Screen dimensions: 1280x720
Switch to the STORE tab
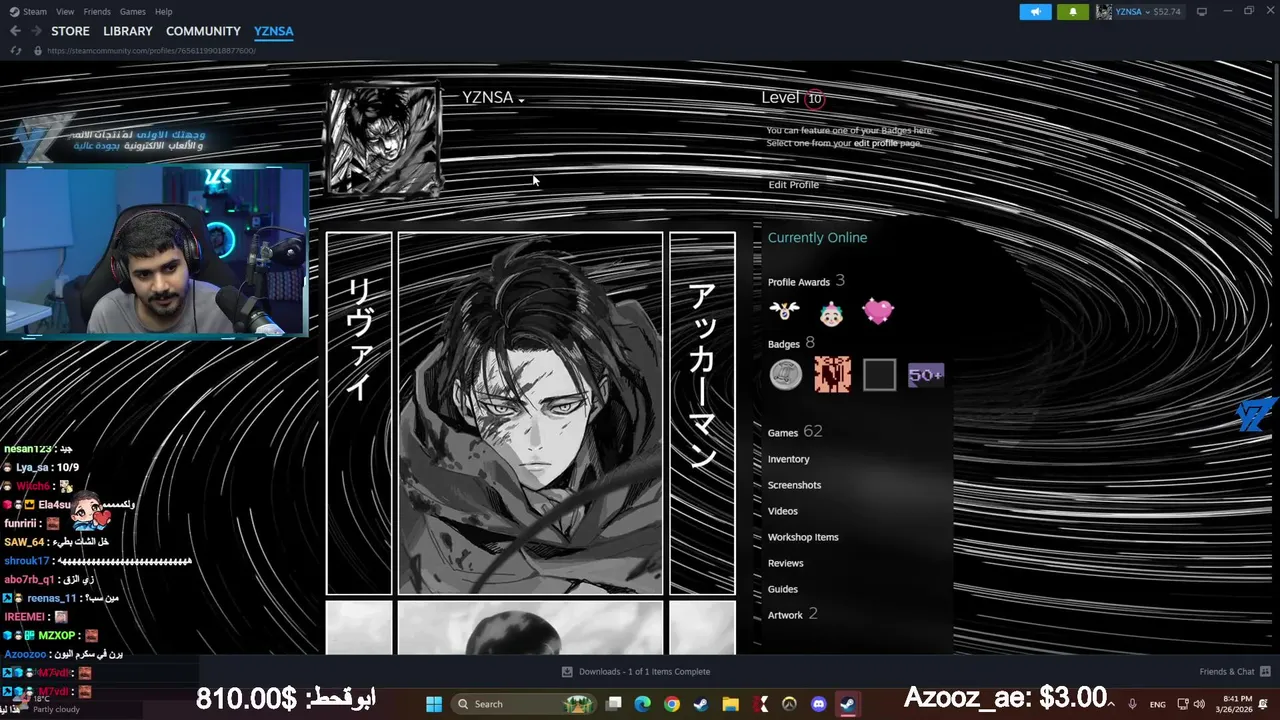(70, 31)
